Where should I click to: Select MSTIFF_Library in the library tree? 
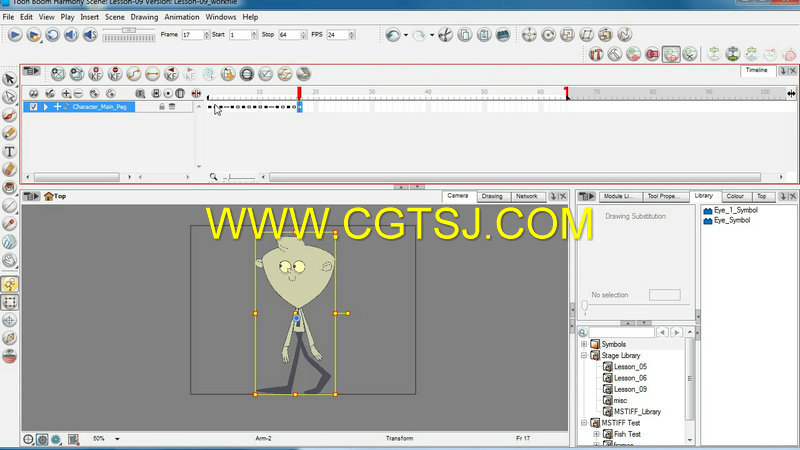tap(637, 412)
